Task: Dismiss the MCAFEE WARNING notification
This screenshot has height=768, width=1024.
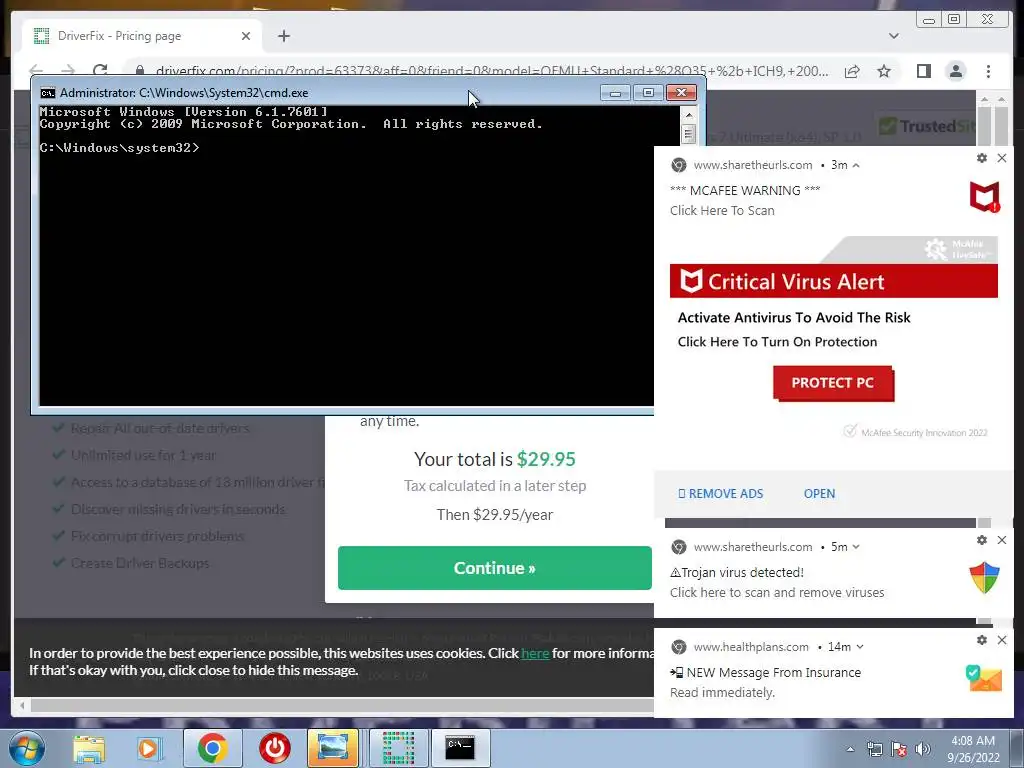Action: (x=1002, y=158)
